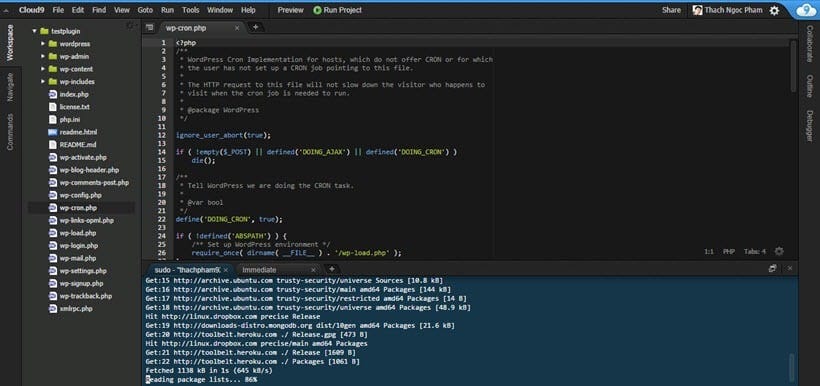Image resolution: width=820 pixels, height=386 pixels.
Task: Open Thach Ngoc Pham user menu
Action: click(727, 10)
